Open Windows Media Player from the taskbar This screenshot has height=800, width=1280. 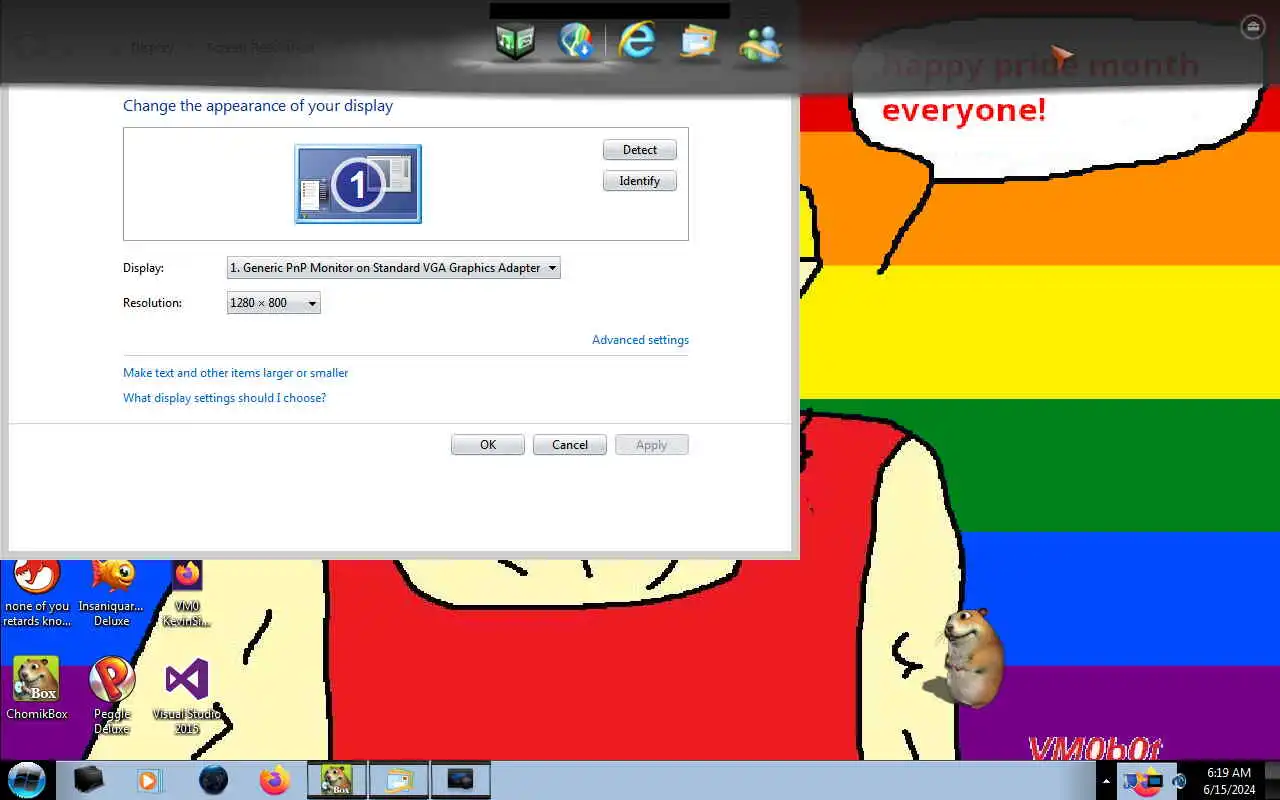(x=149, y=780)
